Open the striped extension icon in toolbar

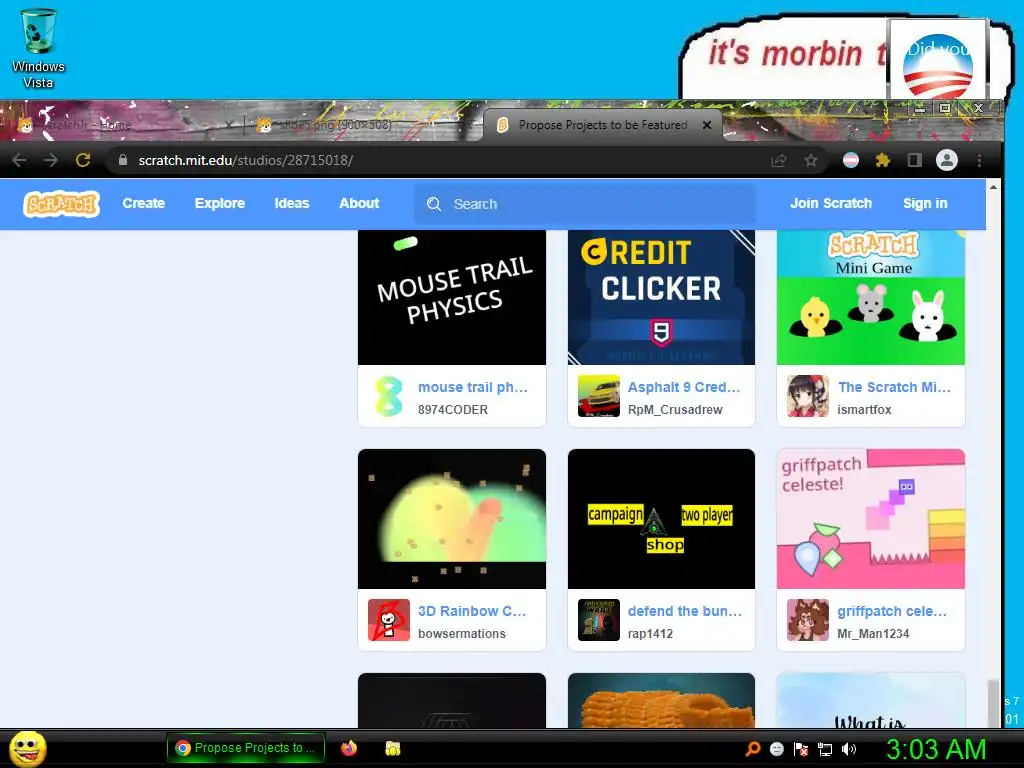click(850, 160)
